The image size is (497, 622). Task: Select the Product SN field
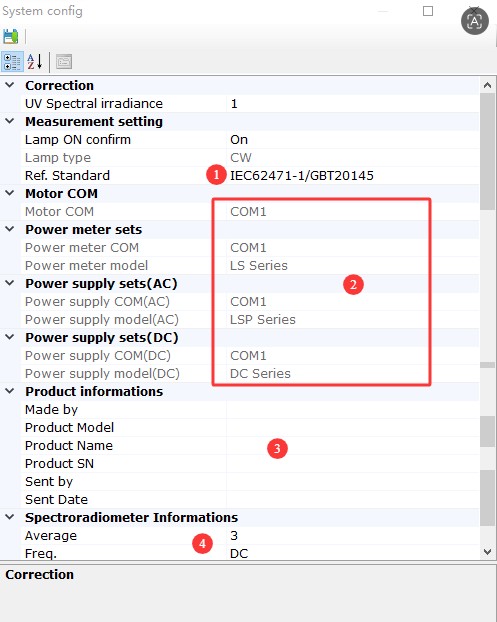(x=352, y=463)
